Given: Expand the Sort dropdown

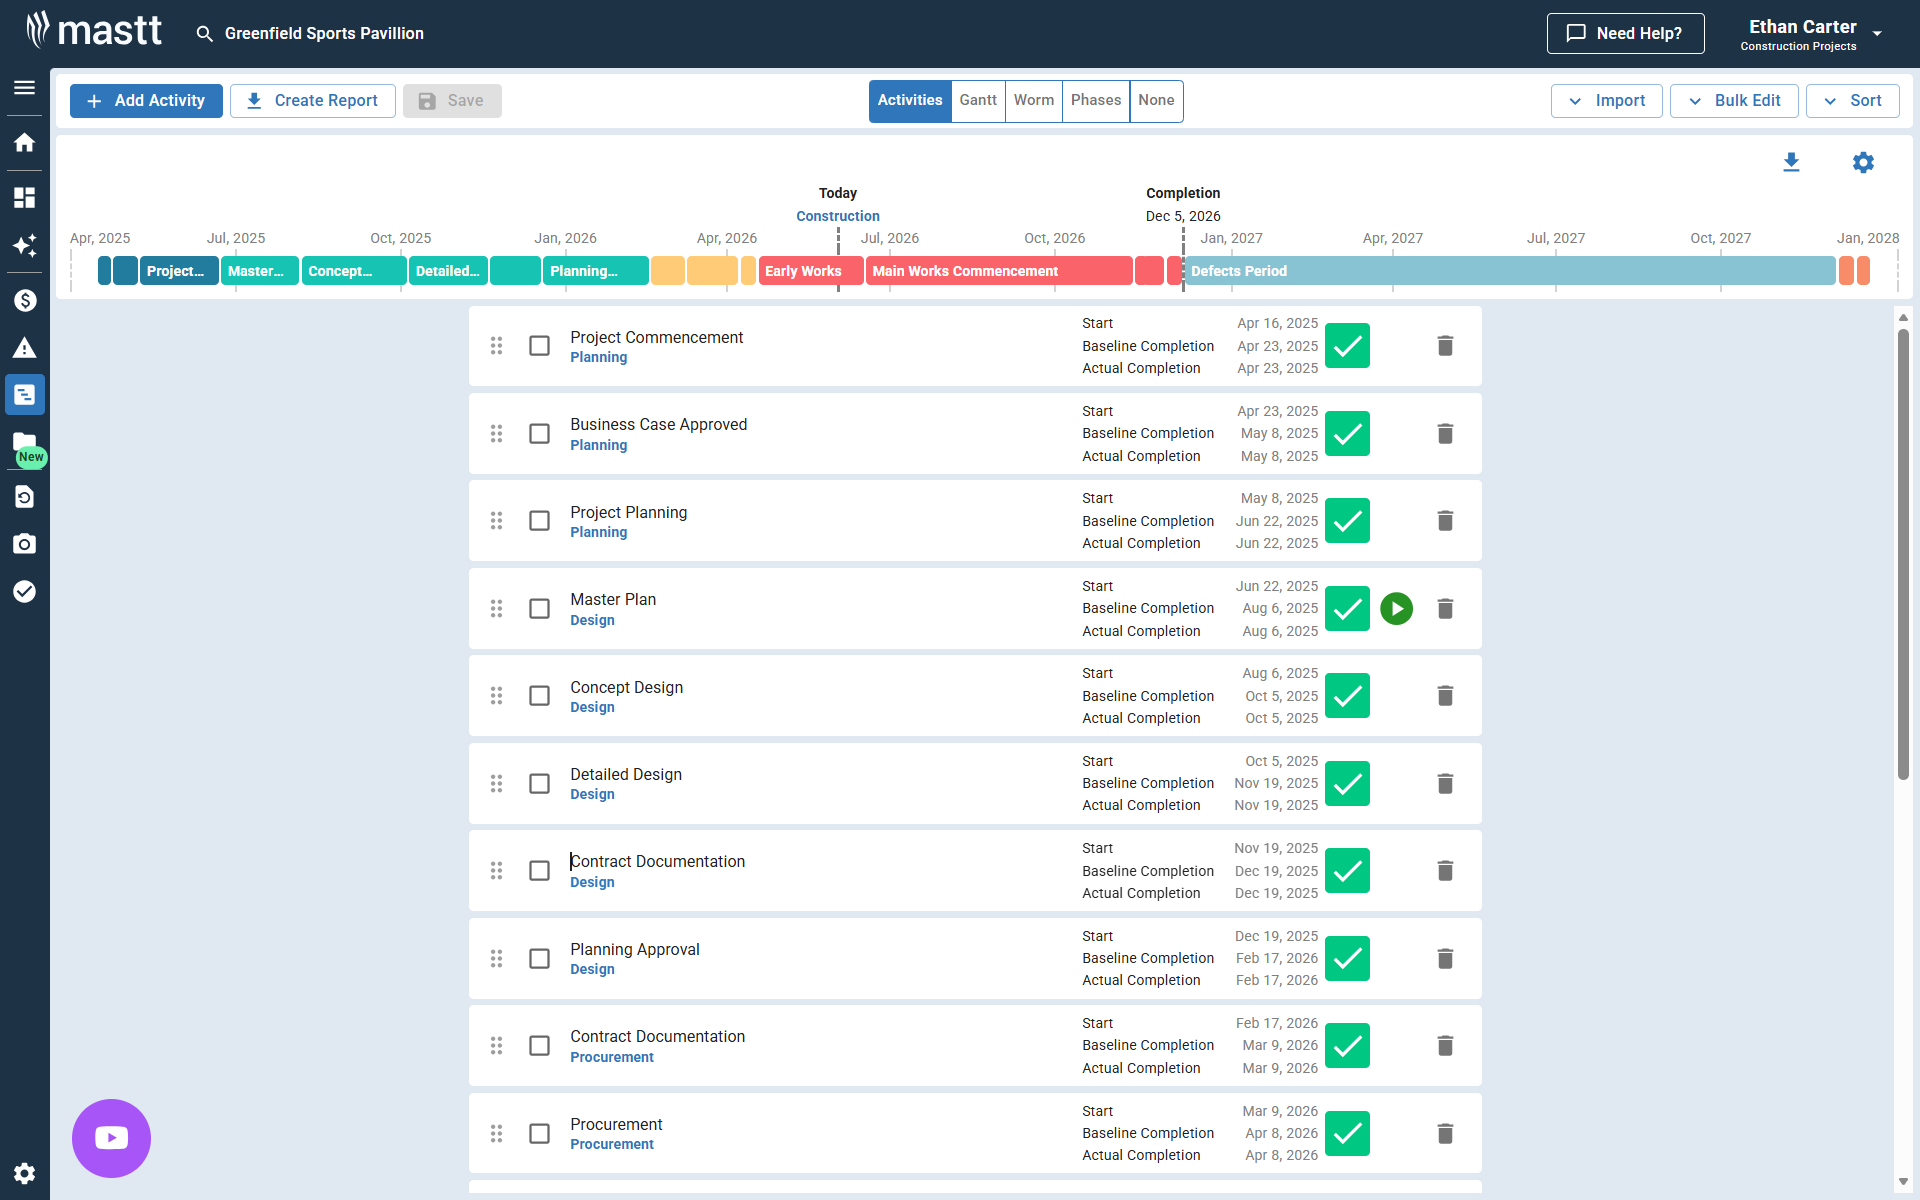Looking at the screenshot, I should coord(1852,101).
